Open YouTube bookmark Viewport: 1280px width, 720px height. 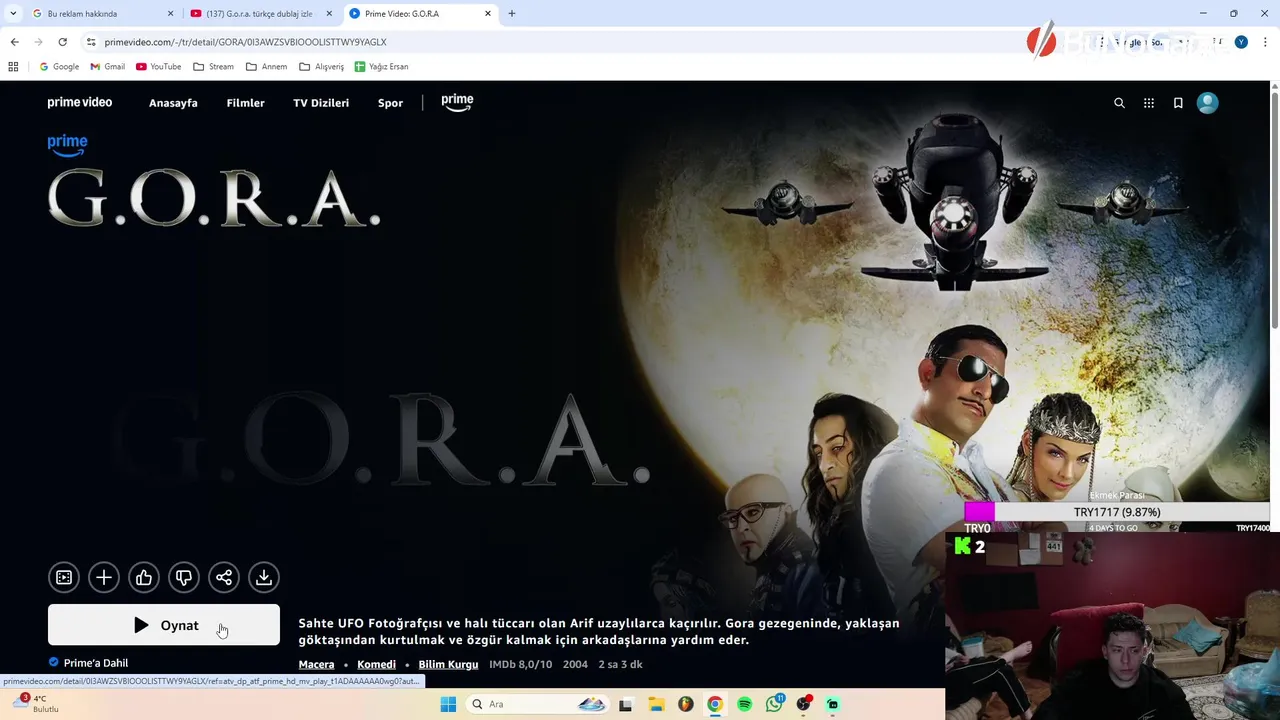point(159,67)
